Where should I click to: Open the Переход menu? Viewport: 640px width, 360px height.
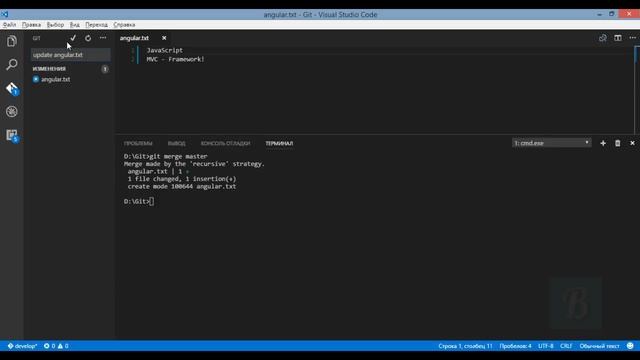coord(97,24)
